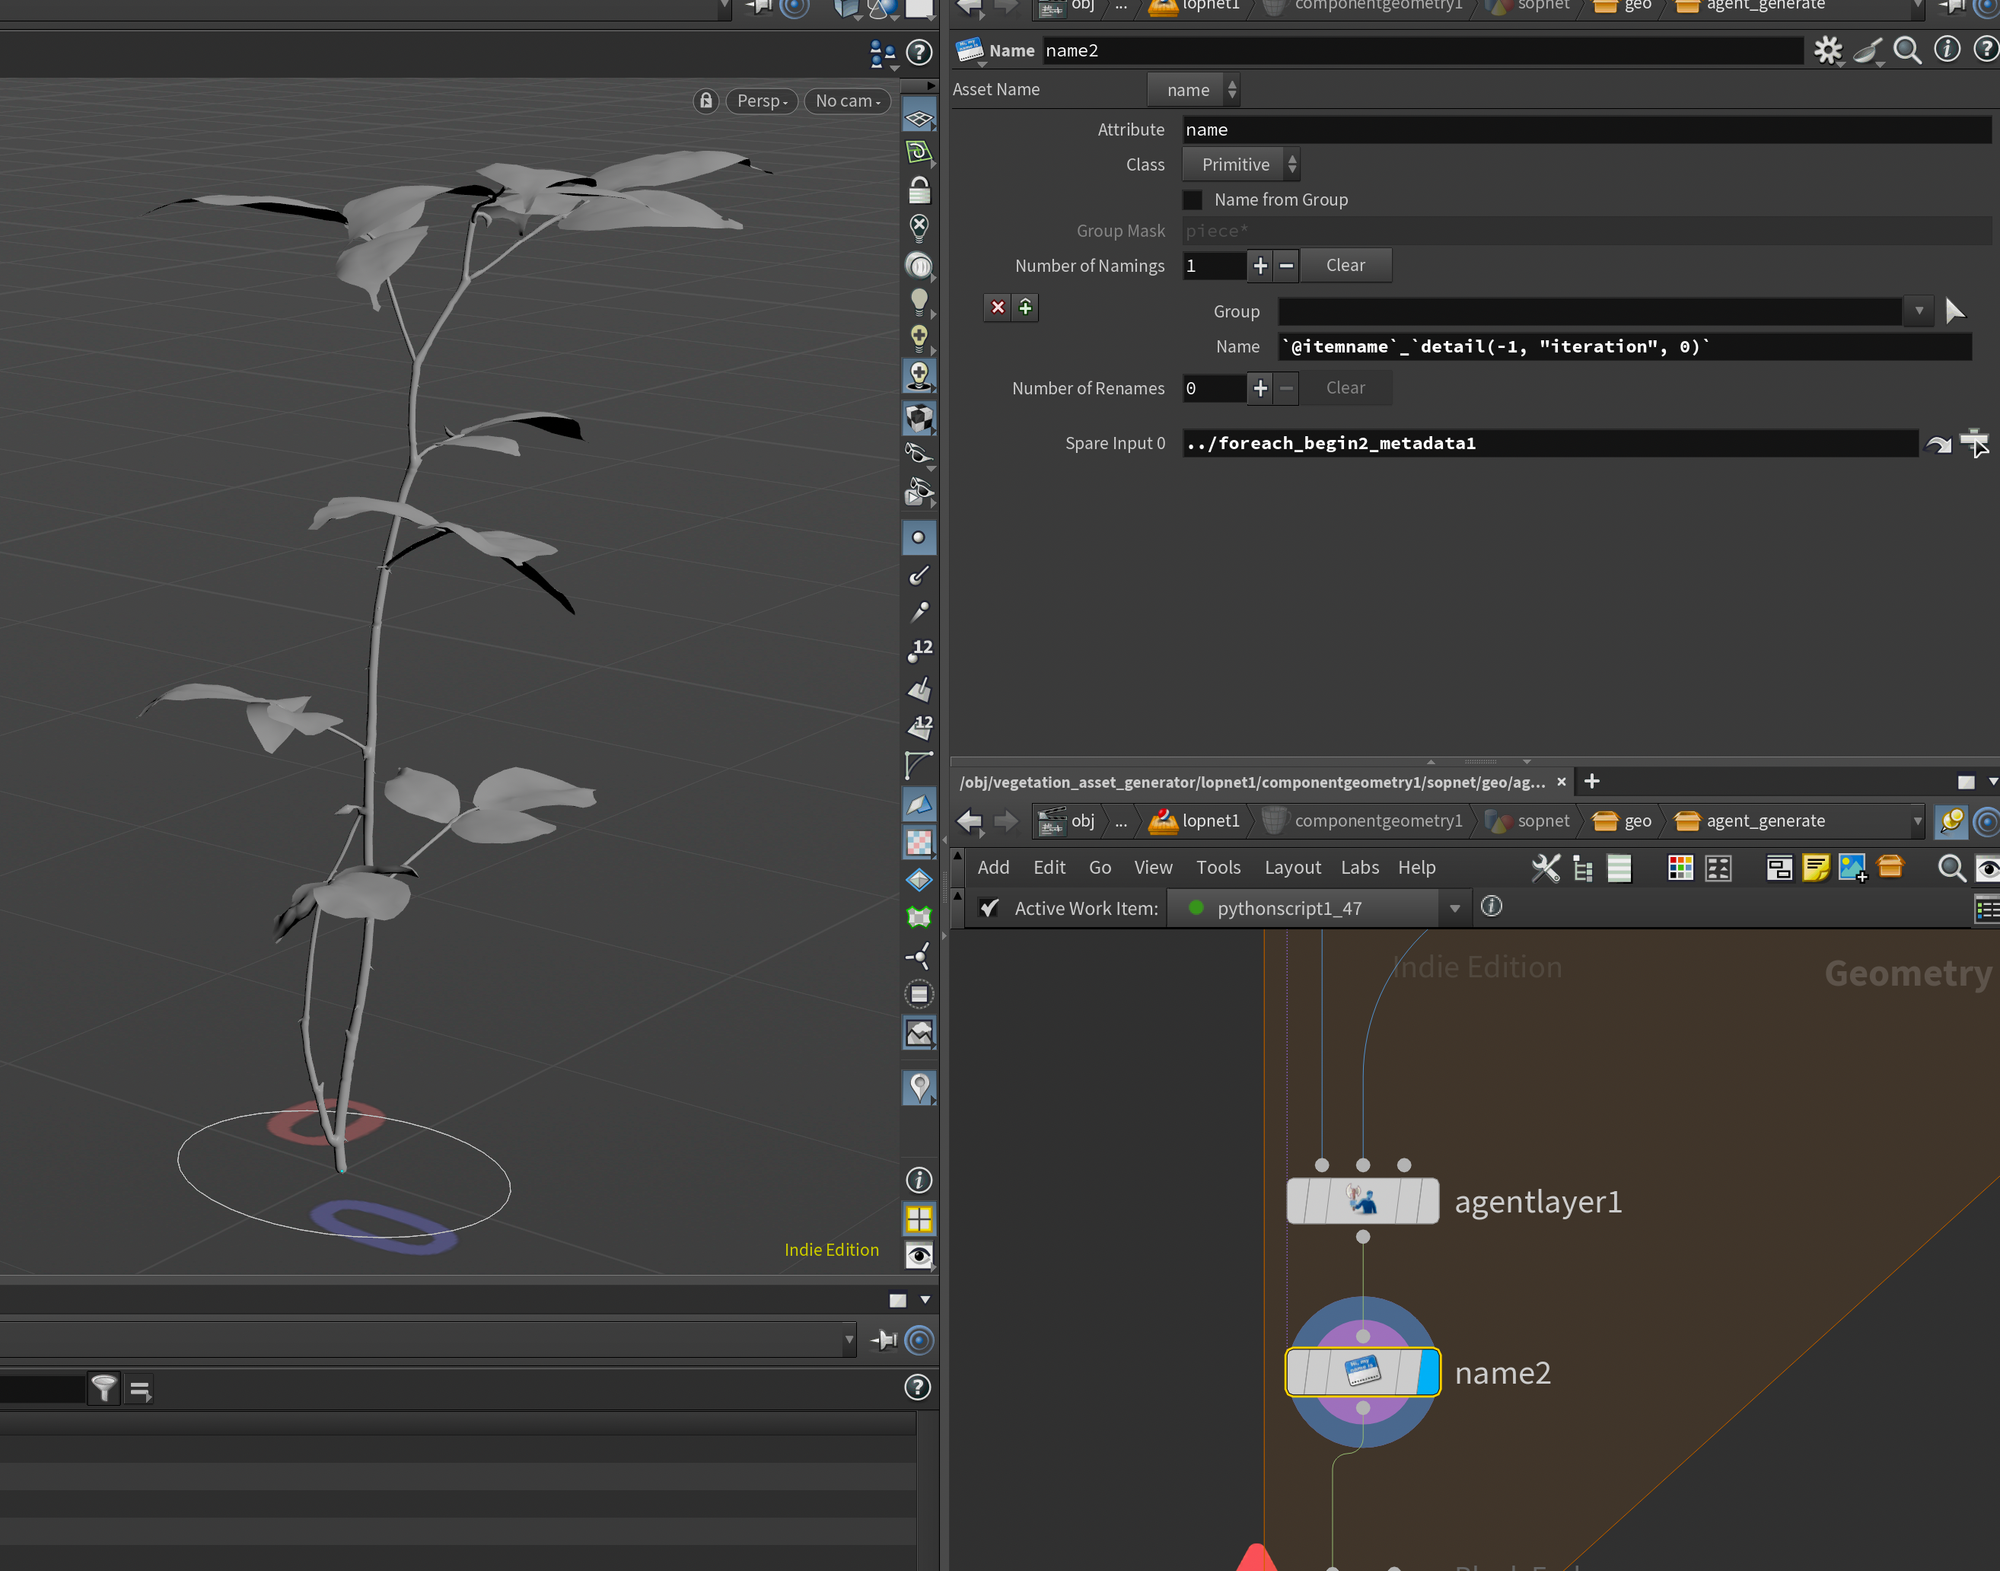Viewport: 2000px width, 1571px height.
Task: Click the viewport lock camera icon
Action: tap(706, 101)
